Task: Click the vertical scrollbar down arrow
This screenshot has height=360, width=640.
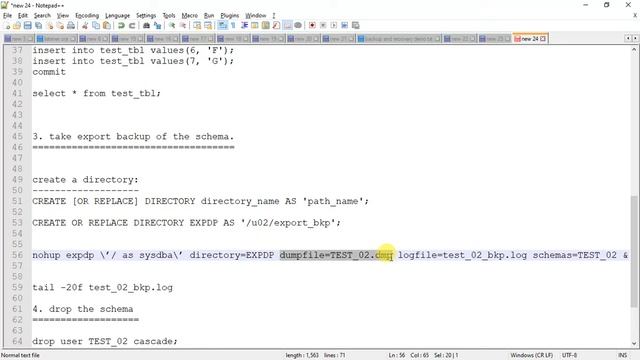Action: (x=634, y=343)
